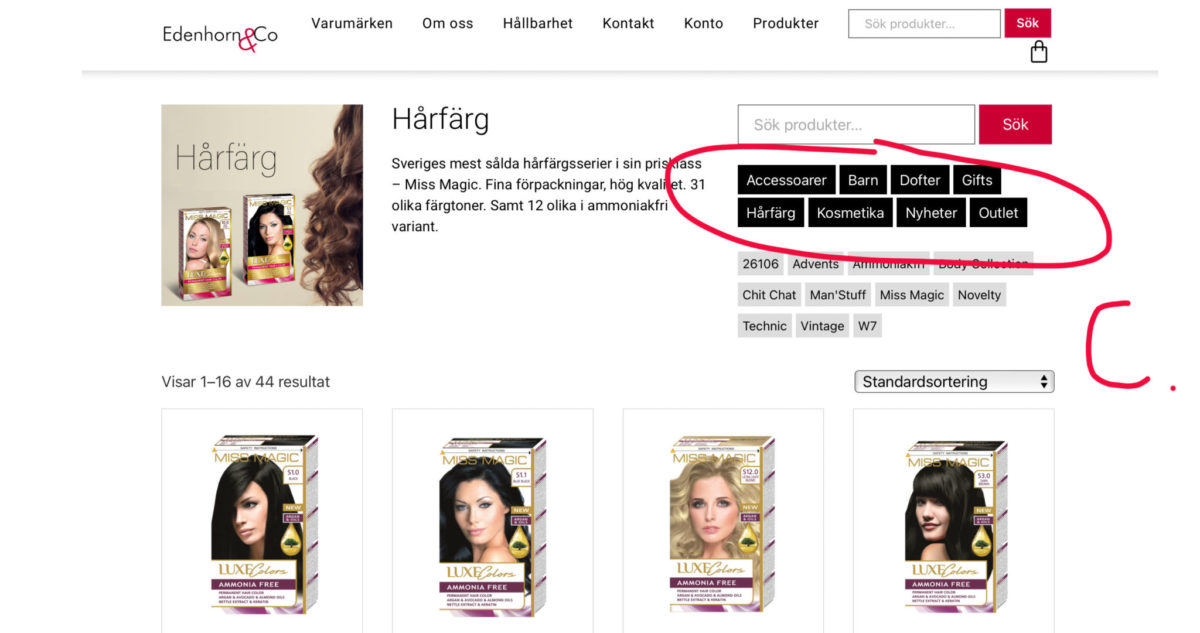Filter by the W7 brand tag

tap(867, 326)
